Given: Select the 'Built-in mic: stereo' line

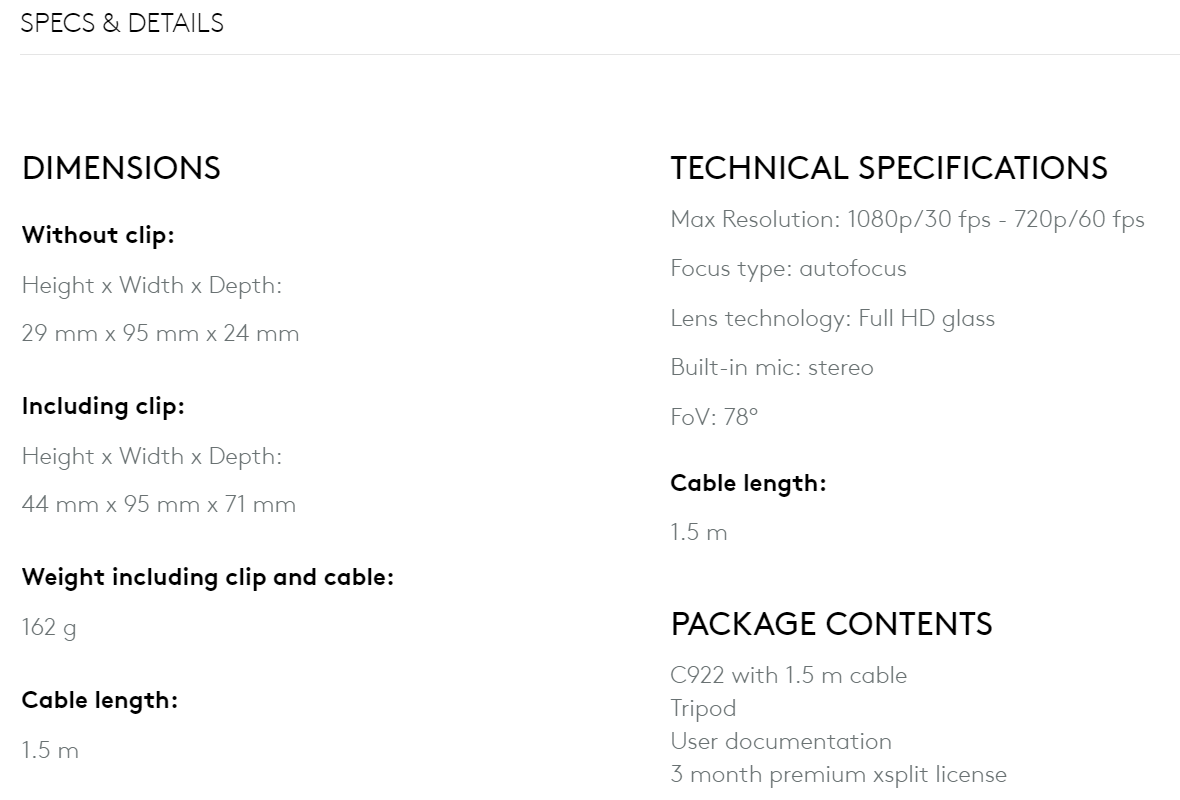Looking at the screenshot, I should pyautogui.click(x=771, y=368).
